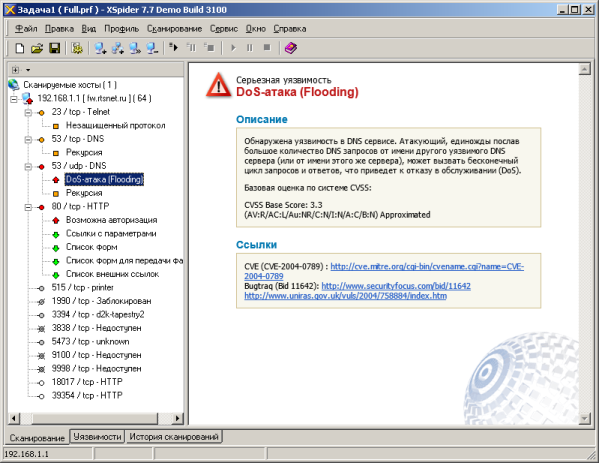Click the tree panel horizontal scrollbar right arrow
The height and width of the screenshot is (463, 599).
(x=177, y=418)
